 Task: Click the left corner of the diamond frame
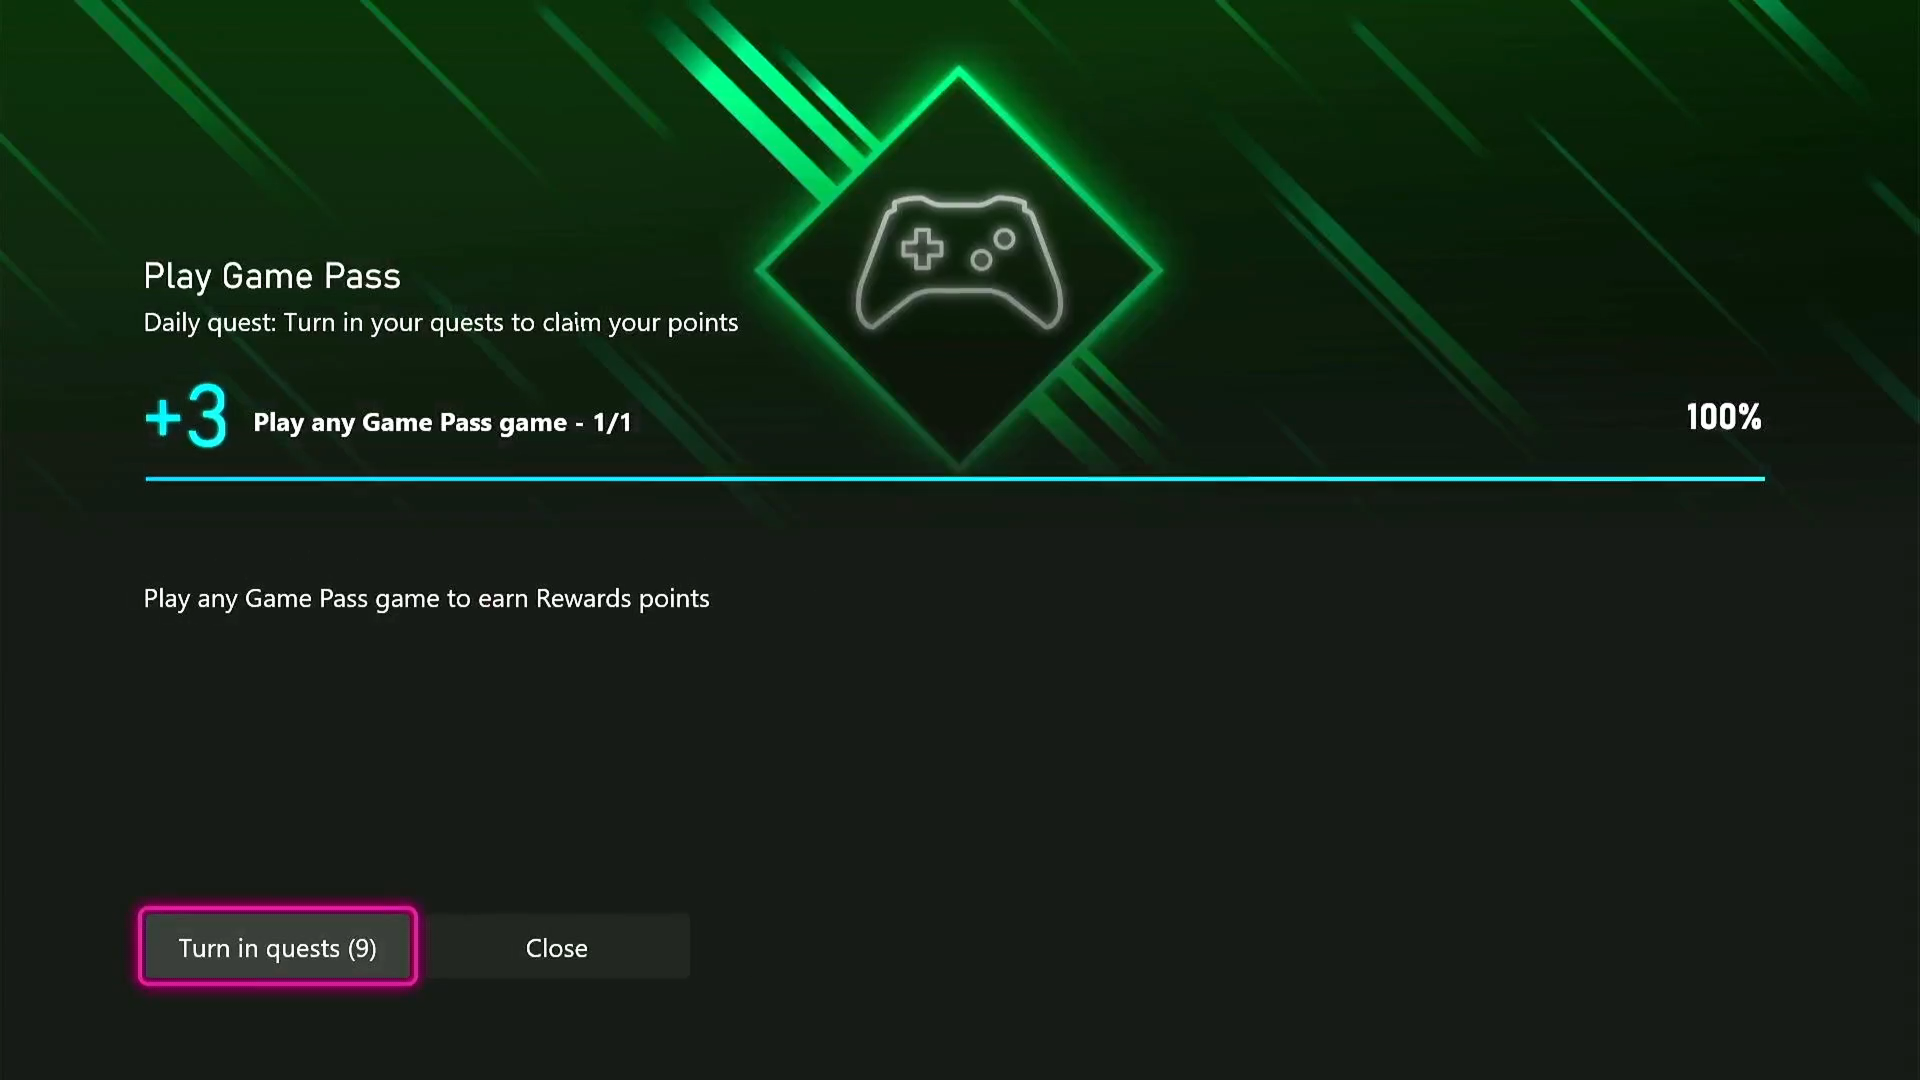point(764,269)
